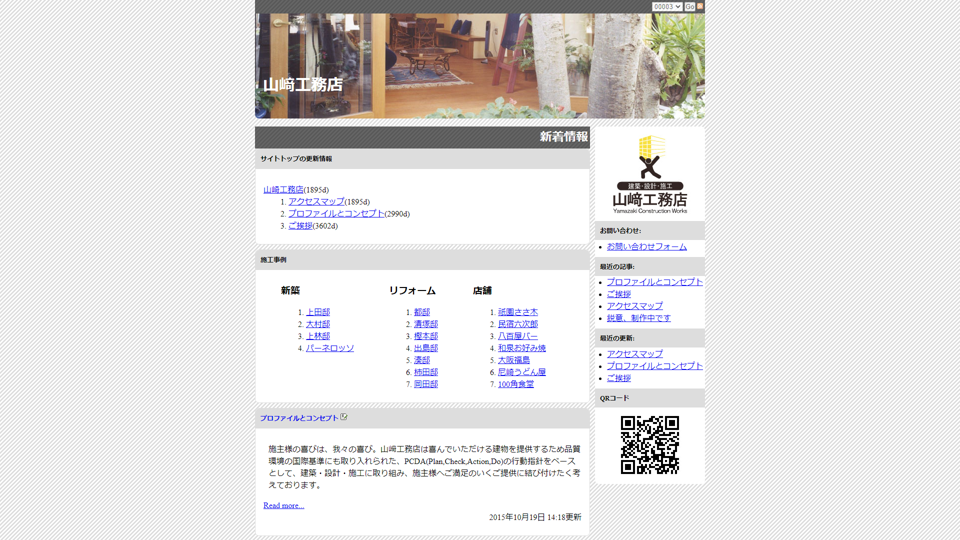The height and width of the screenshot is (540, 960).
Task: Open the 00003 dropdown selector
Action: [x=666, y=7]
